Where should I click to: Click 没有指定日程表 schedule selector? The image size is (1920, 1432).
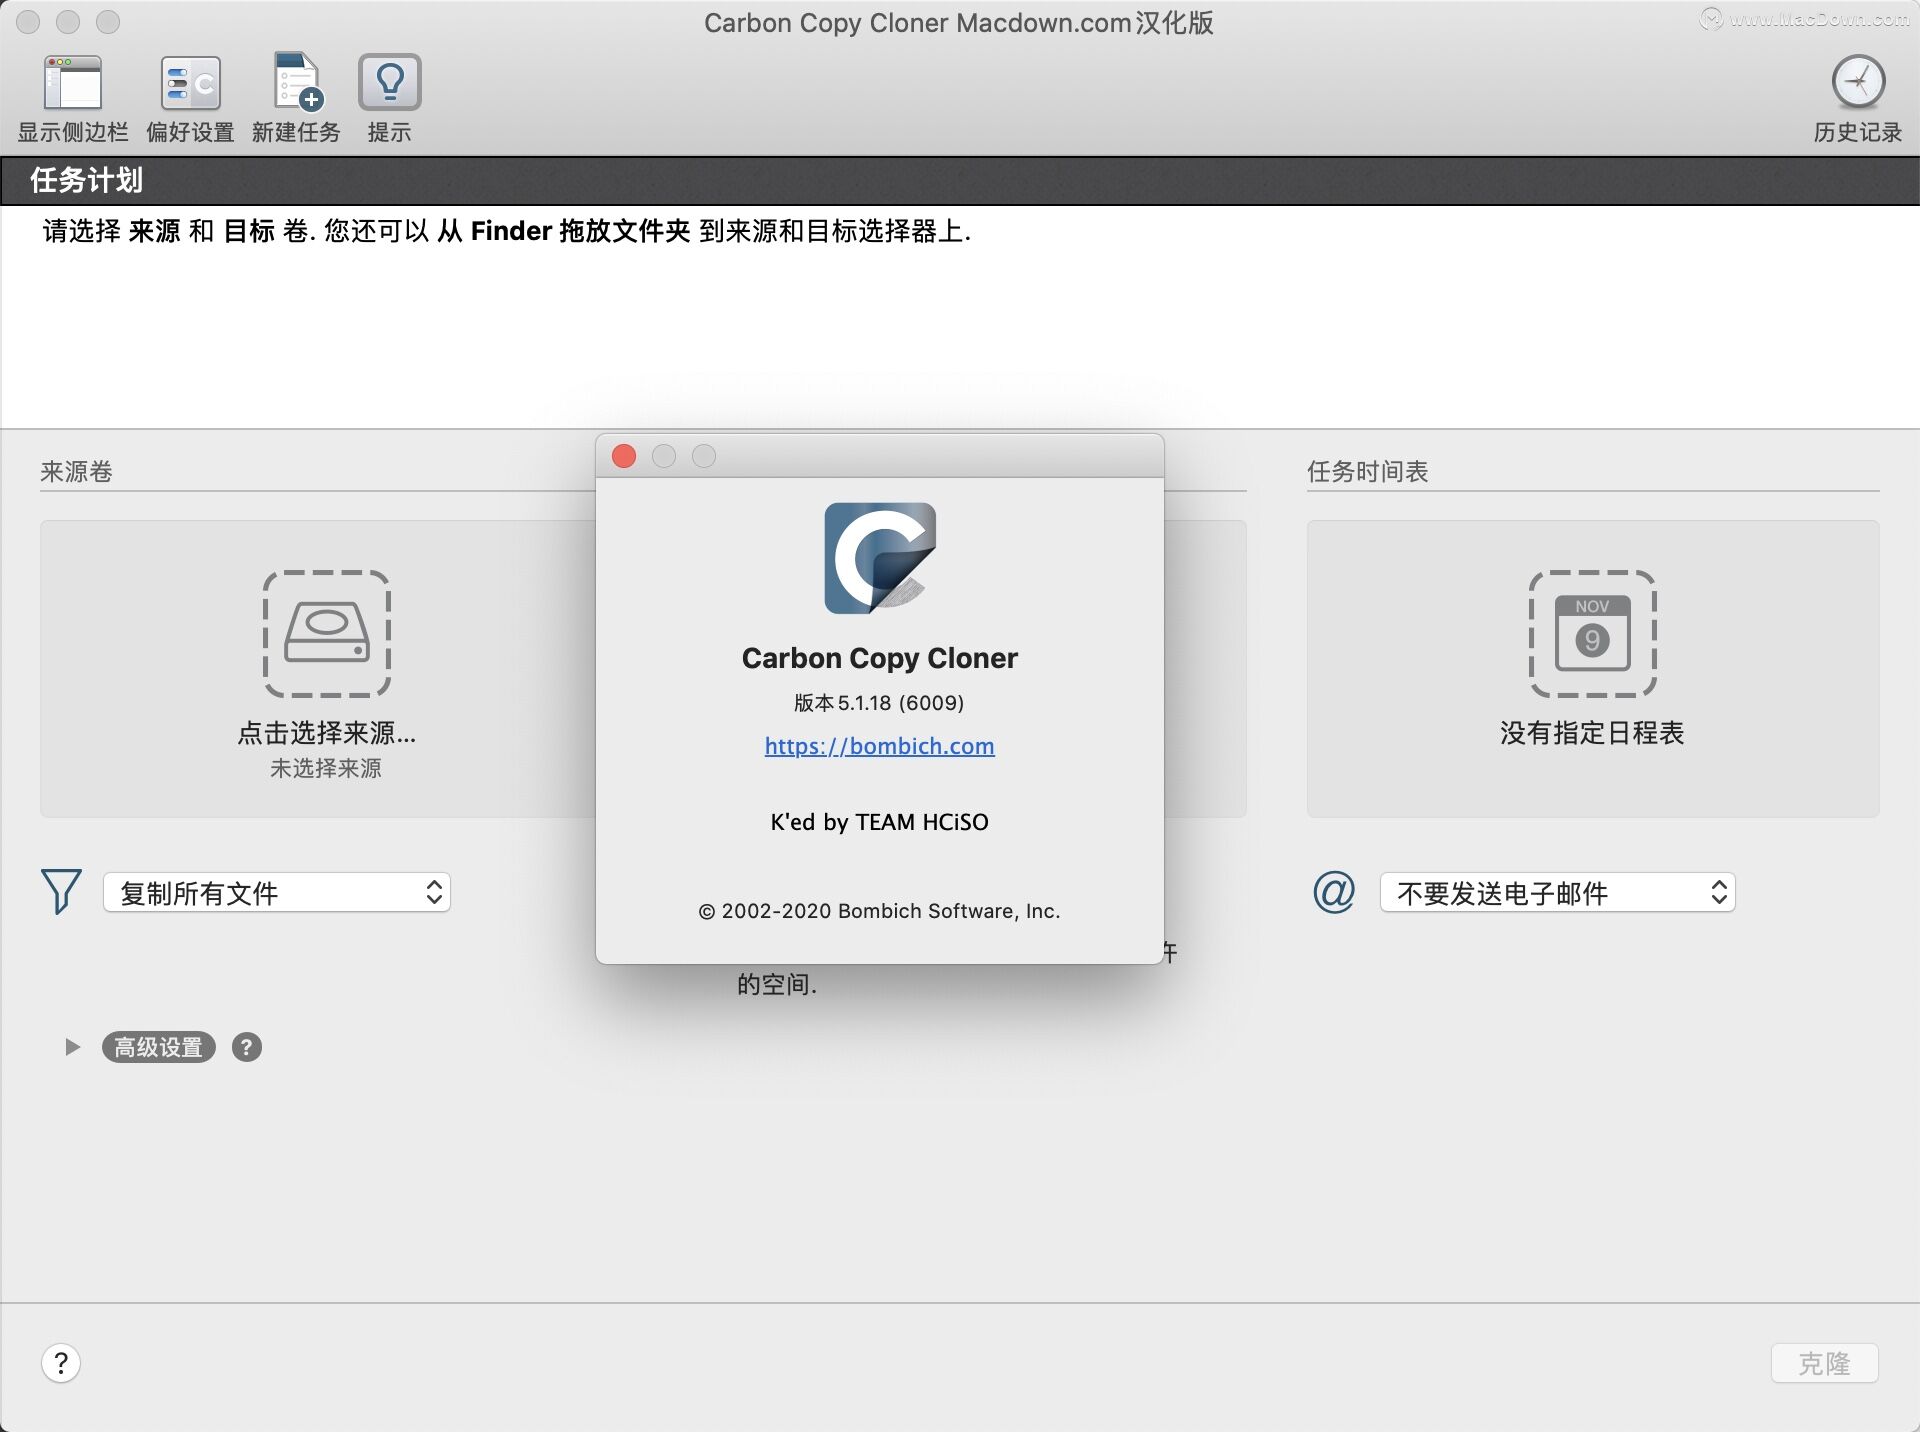coord(1592,733)
